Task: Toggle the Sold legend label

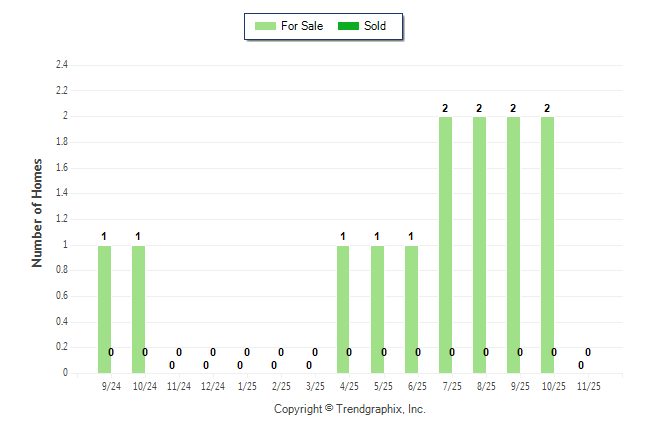Action: [375, 26]
